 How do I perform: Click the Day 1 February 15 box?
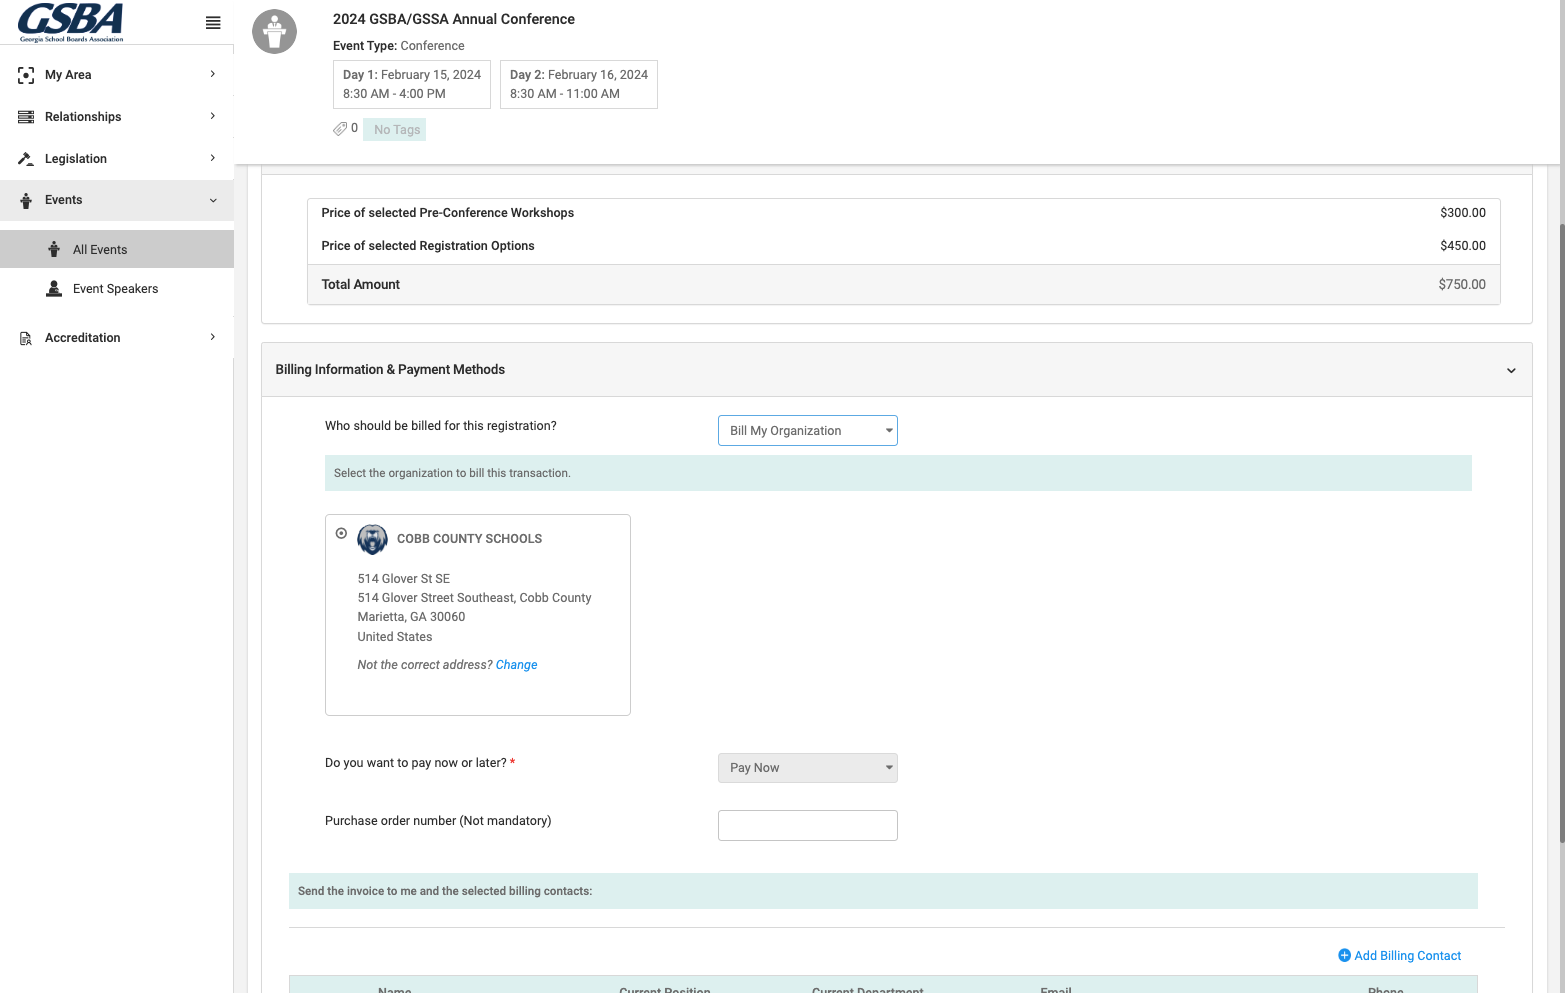point(412,84)
